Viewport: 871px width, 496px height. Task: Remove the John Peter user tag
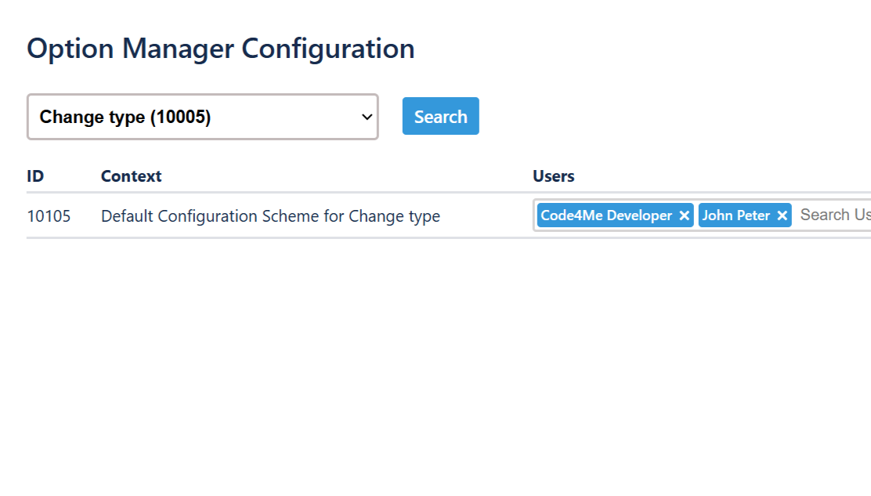782,216
